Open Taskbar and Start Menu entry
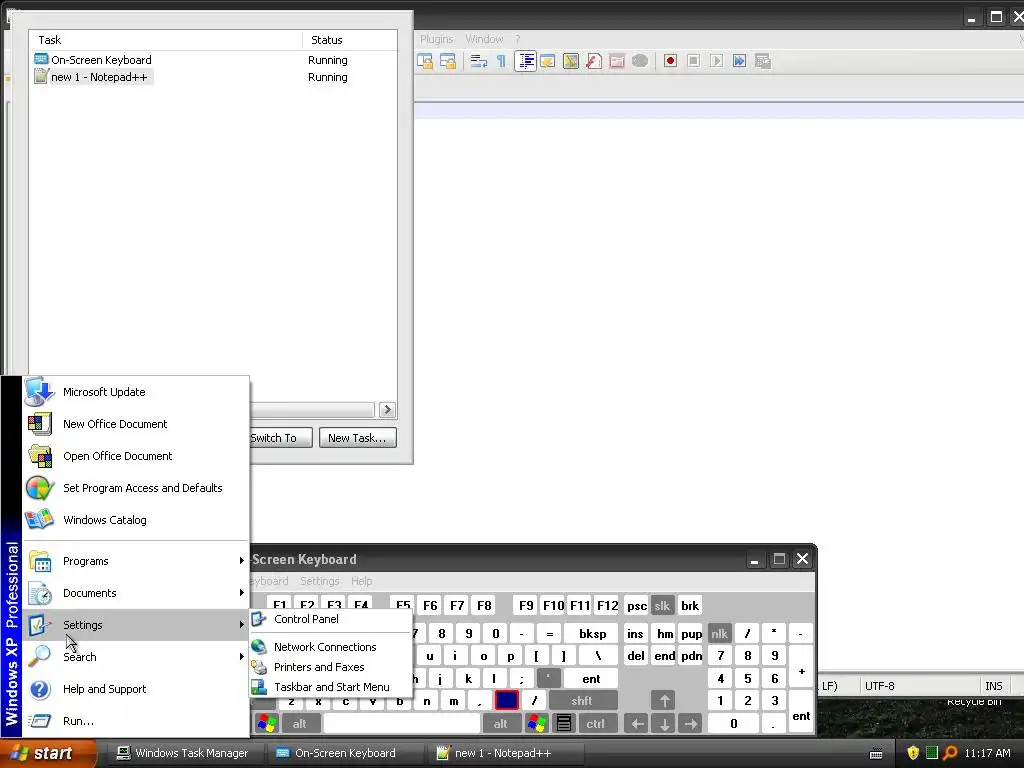The image size is (1024, 768). (x=331, y=687)
